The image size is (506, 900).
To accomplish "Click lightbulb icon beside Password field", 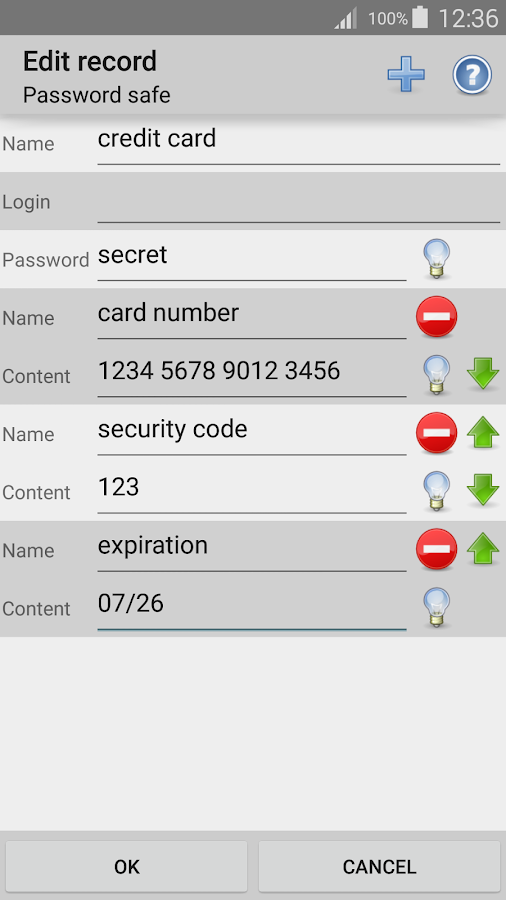I will [x=437, y=259].
